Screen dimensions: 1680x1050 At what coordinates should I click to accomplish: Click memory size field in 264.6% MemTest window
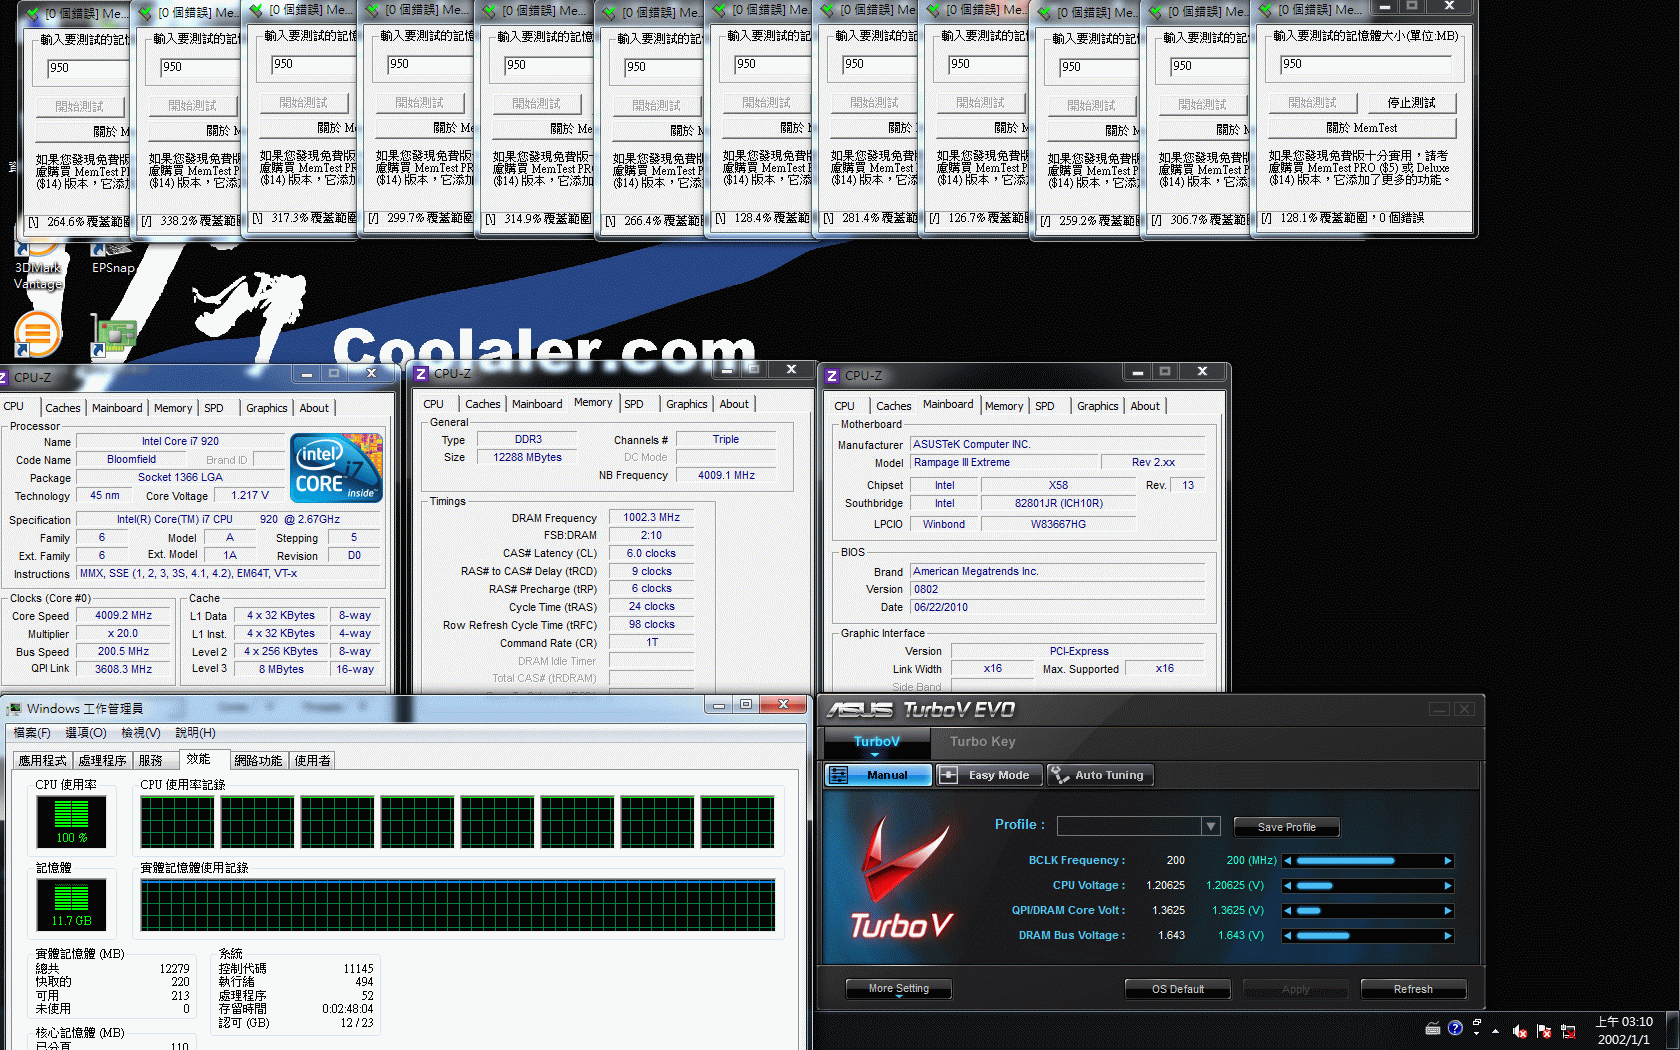point(89,68)
